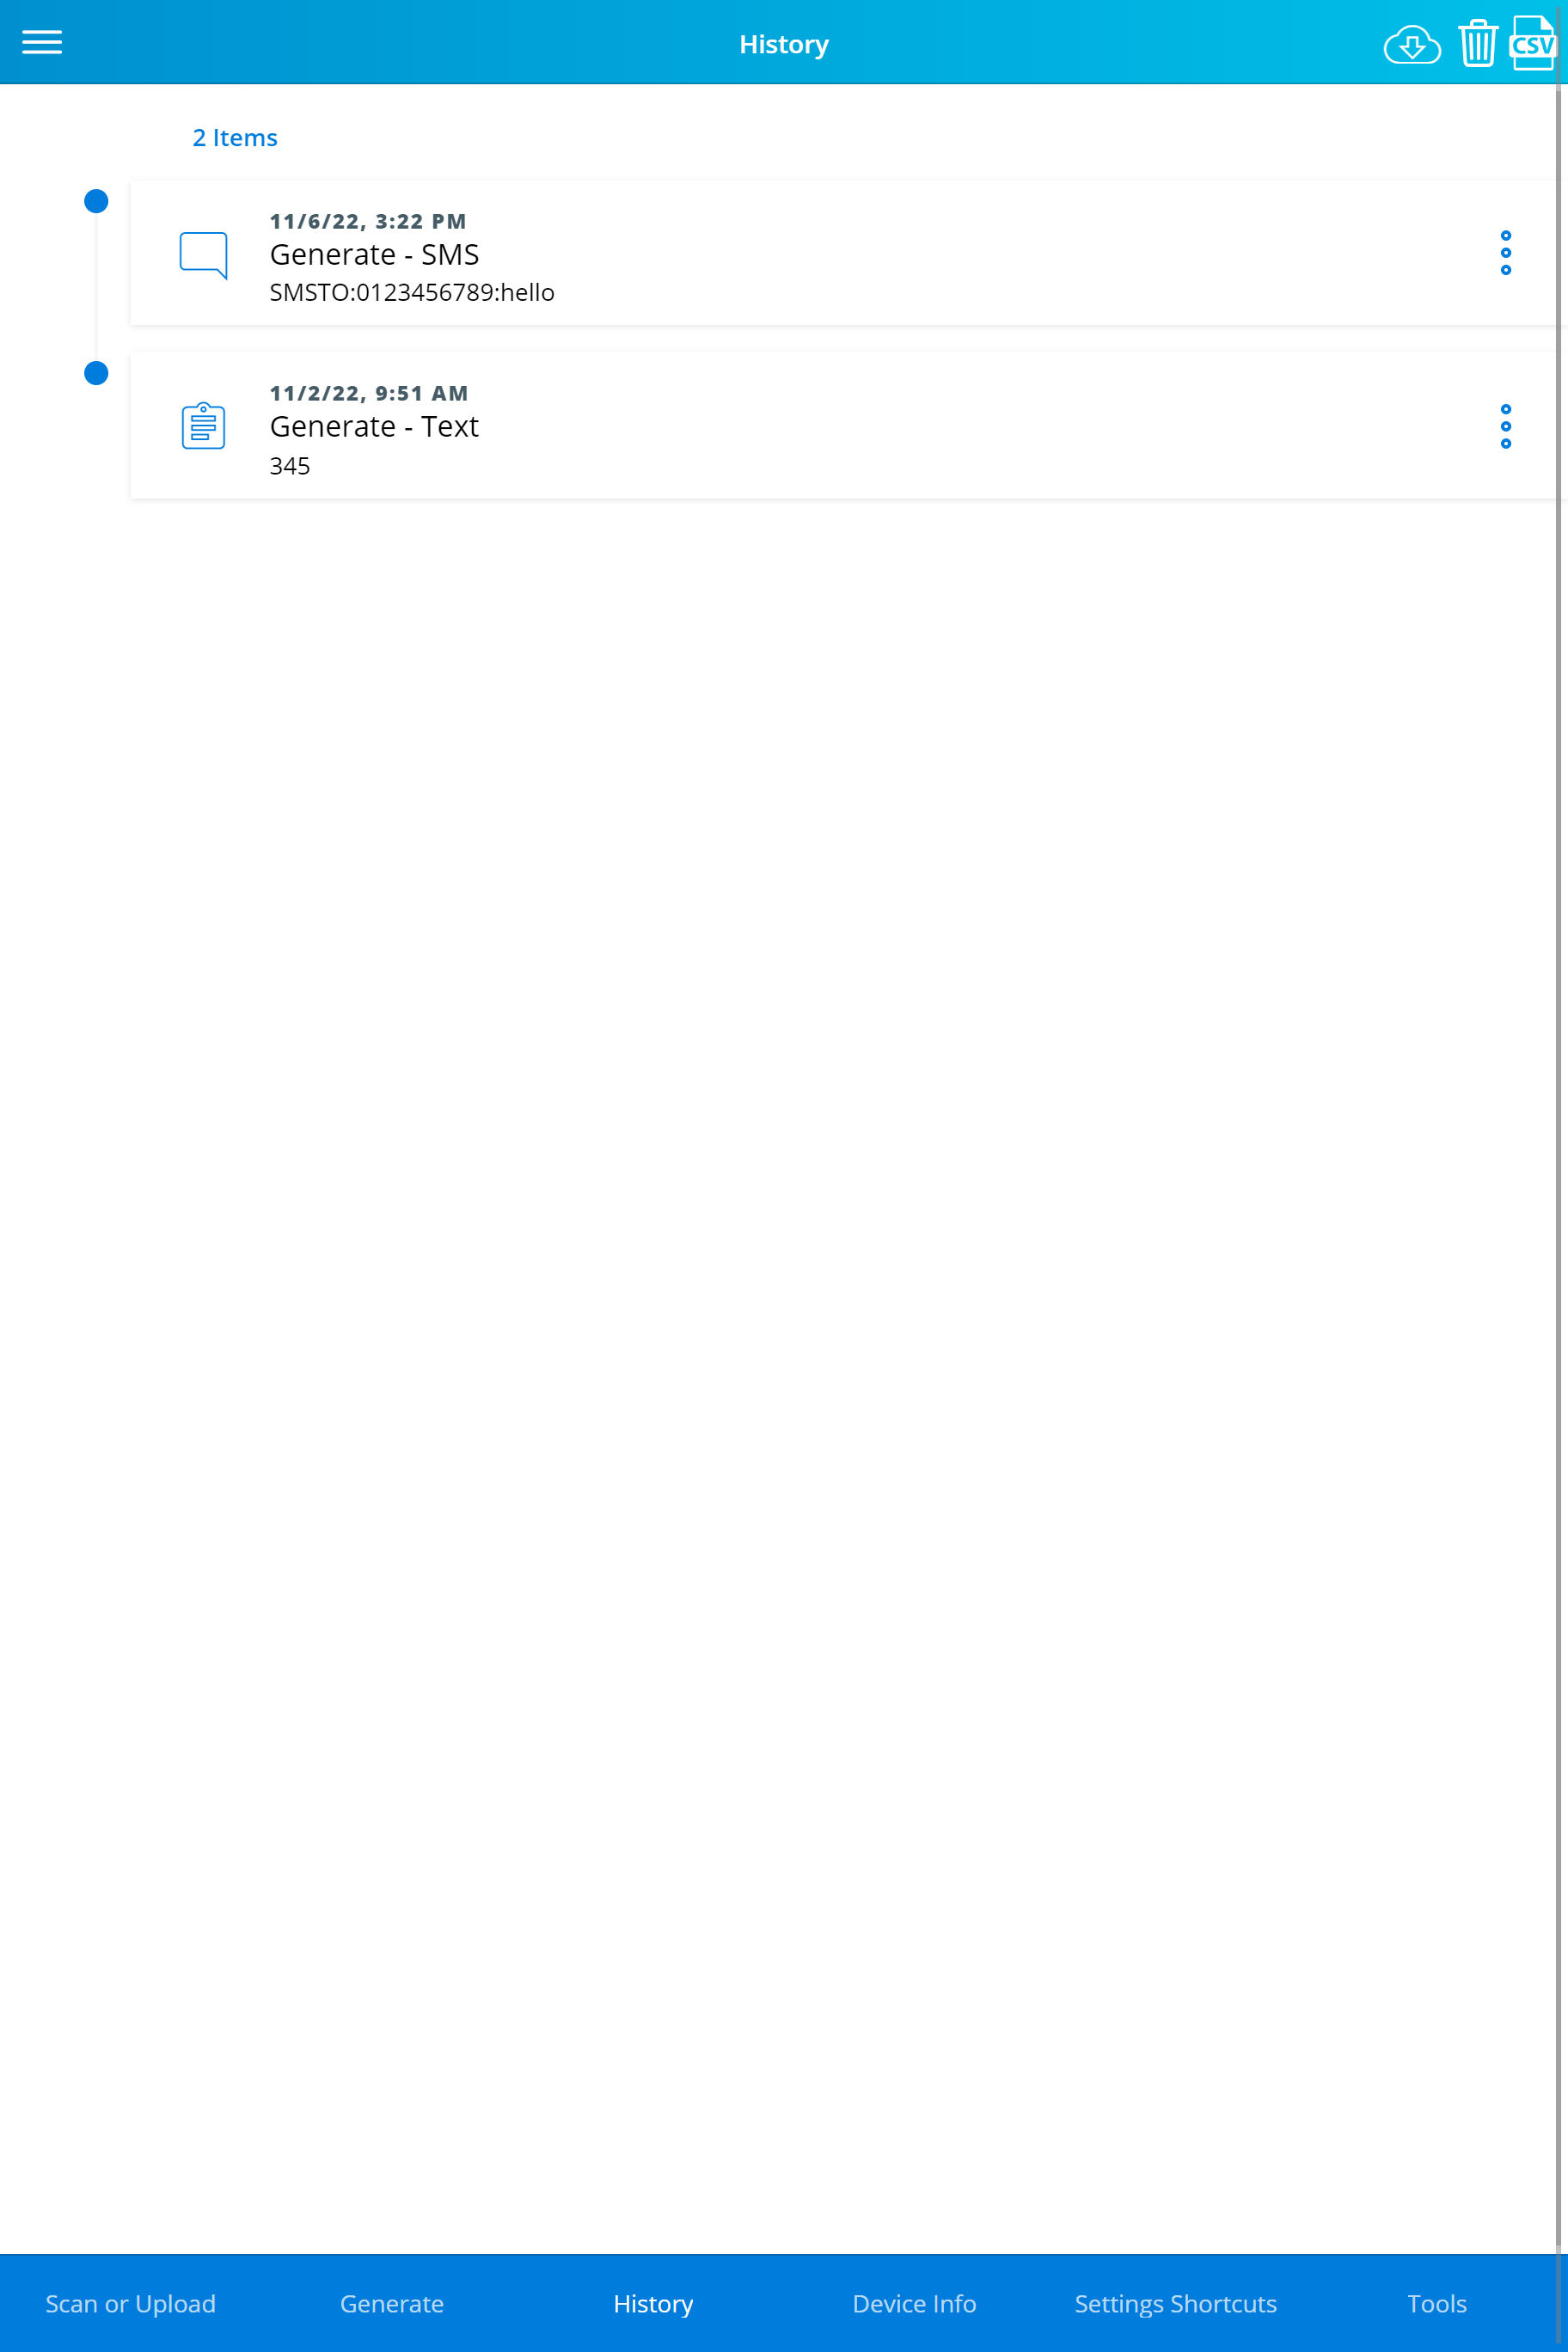Go to the Tools tab
This screenshot has height=2352, width=1568.
(1437, 2303)
